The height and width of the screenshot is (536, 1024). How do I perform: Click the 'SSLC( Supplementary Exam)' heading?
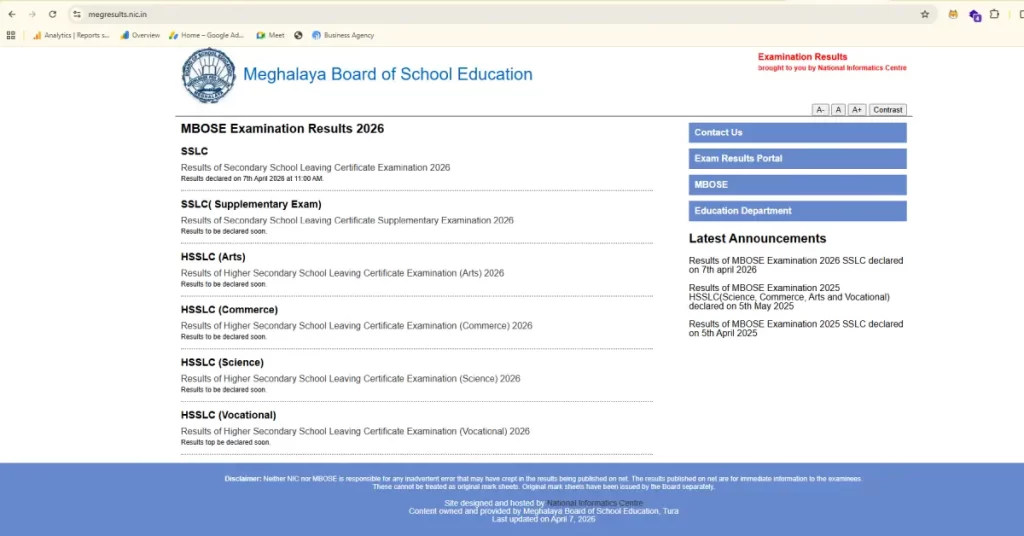(x=251, y=204)
